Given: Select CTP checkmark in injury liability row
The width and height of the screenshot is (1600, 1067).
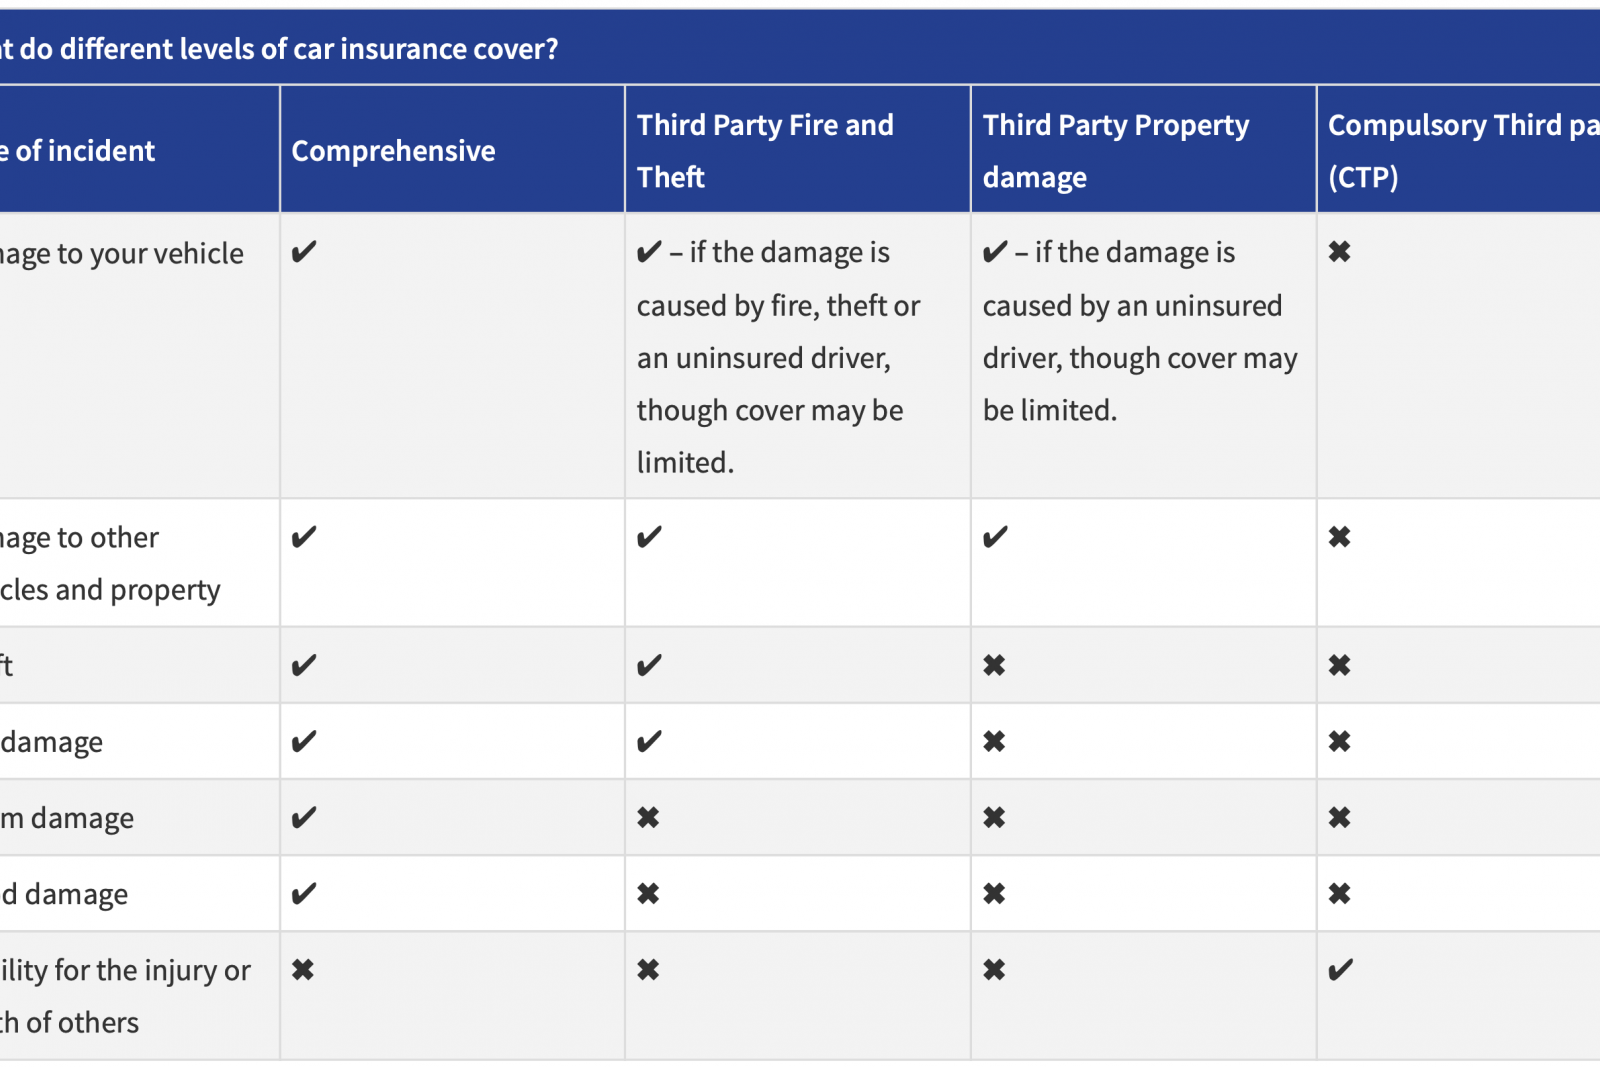Looking at the screenshot, I should 1340,970.
